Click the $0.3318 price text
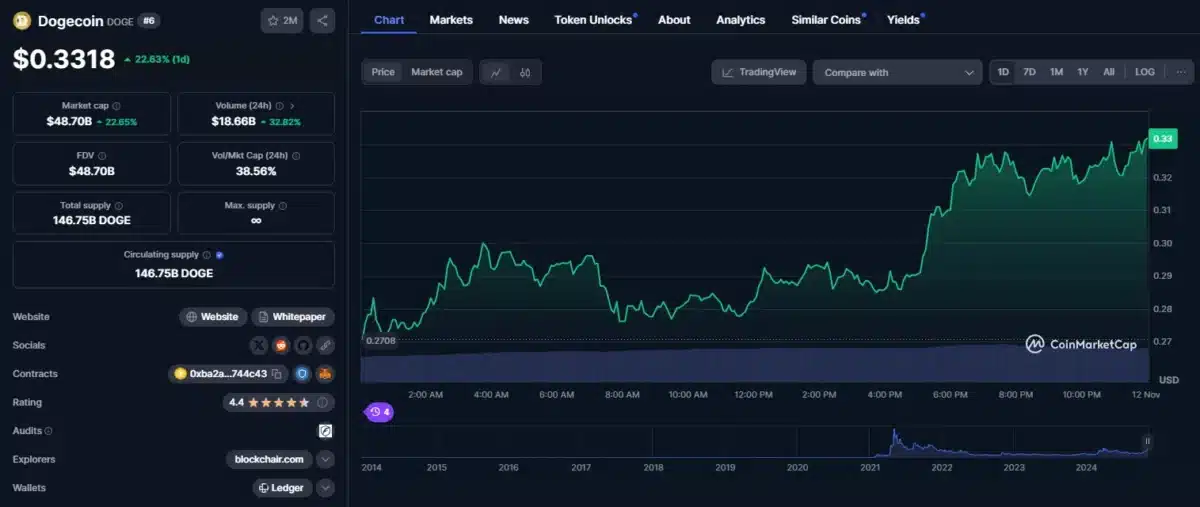Viewport: 1200px width, 507px height. click(x=64, y=60)
